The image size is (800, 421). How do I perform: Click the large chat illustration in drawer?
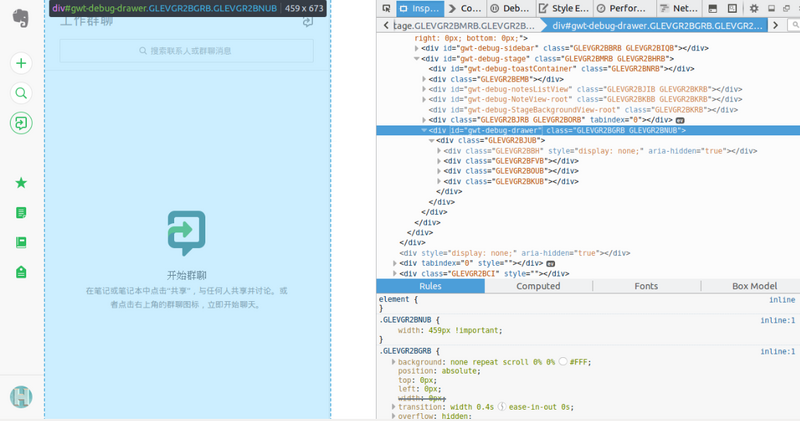186,233
